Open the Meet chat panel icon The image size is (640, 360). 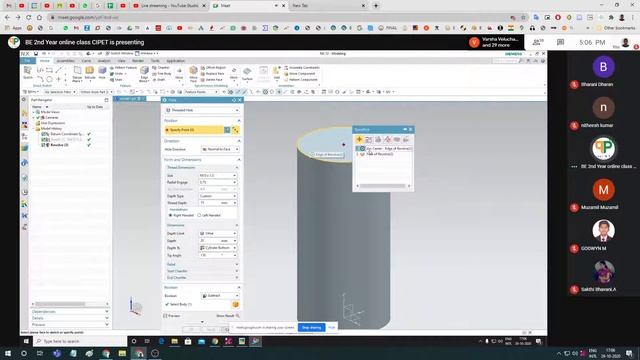click(560, 42)
